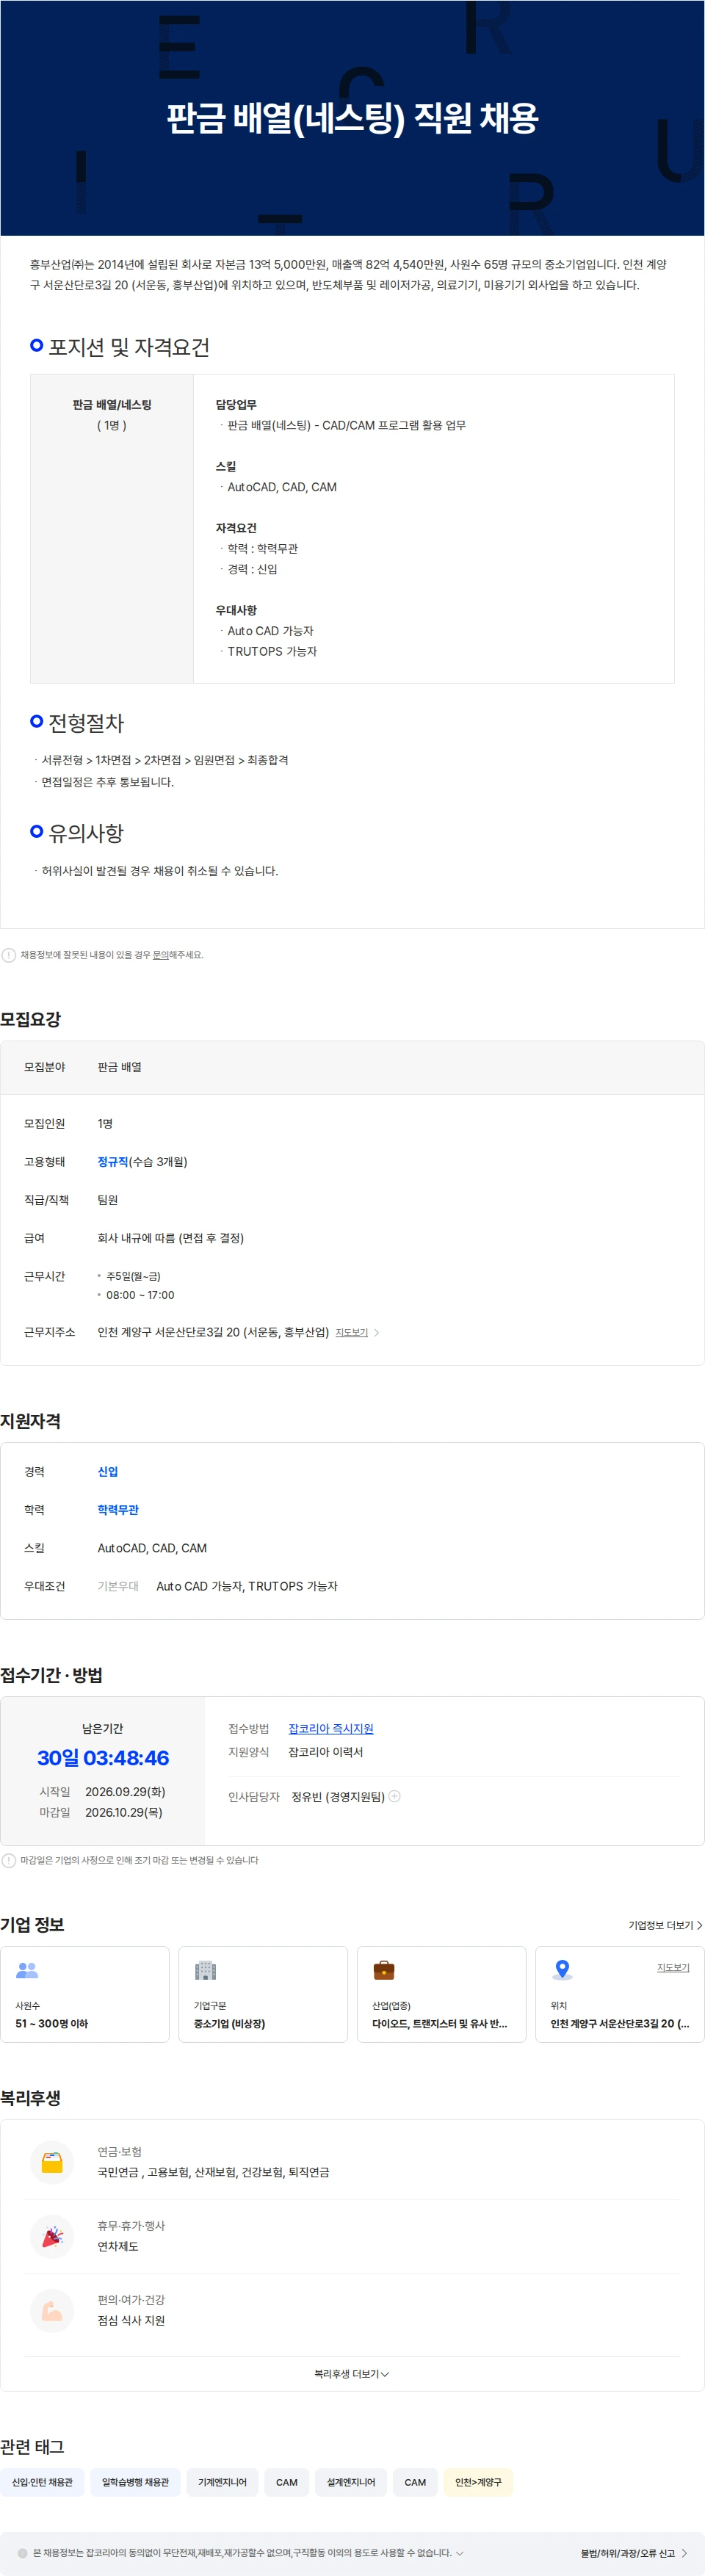Click 학력무관 education link
This screenshot has width=705, height=2576.
click(x=118, y=1510)
